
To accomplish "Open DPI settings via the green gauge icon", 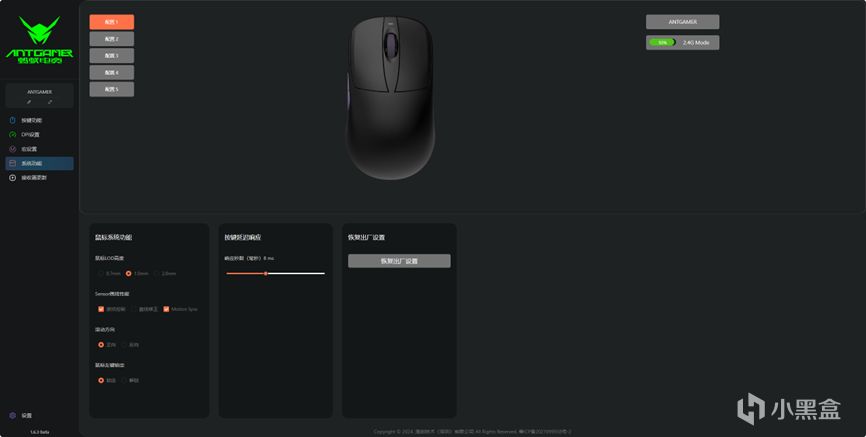I will click(x=12, y=134).
